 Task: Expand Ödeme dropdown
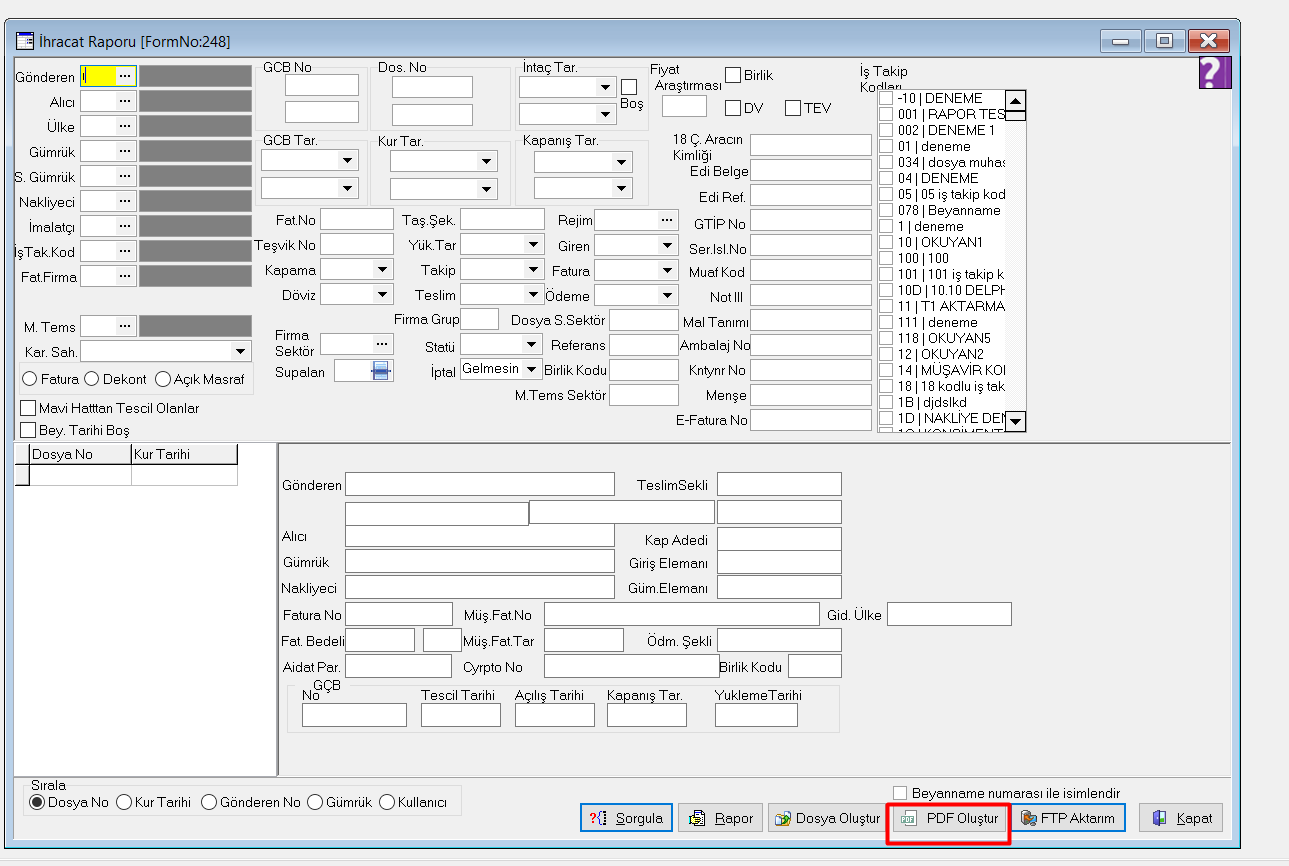[x=667, y=295]
